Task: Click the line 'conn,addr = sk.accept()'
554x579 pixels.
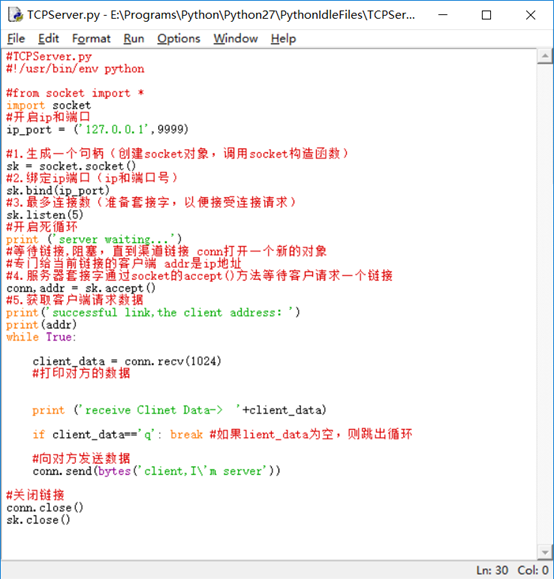Action: pos(81,288)
